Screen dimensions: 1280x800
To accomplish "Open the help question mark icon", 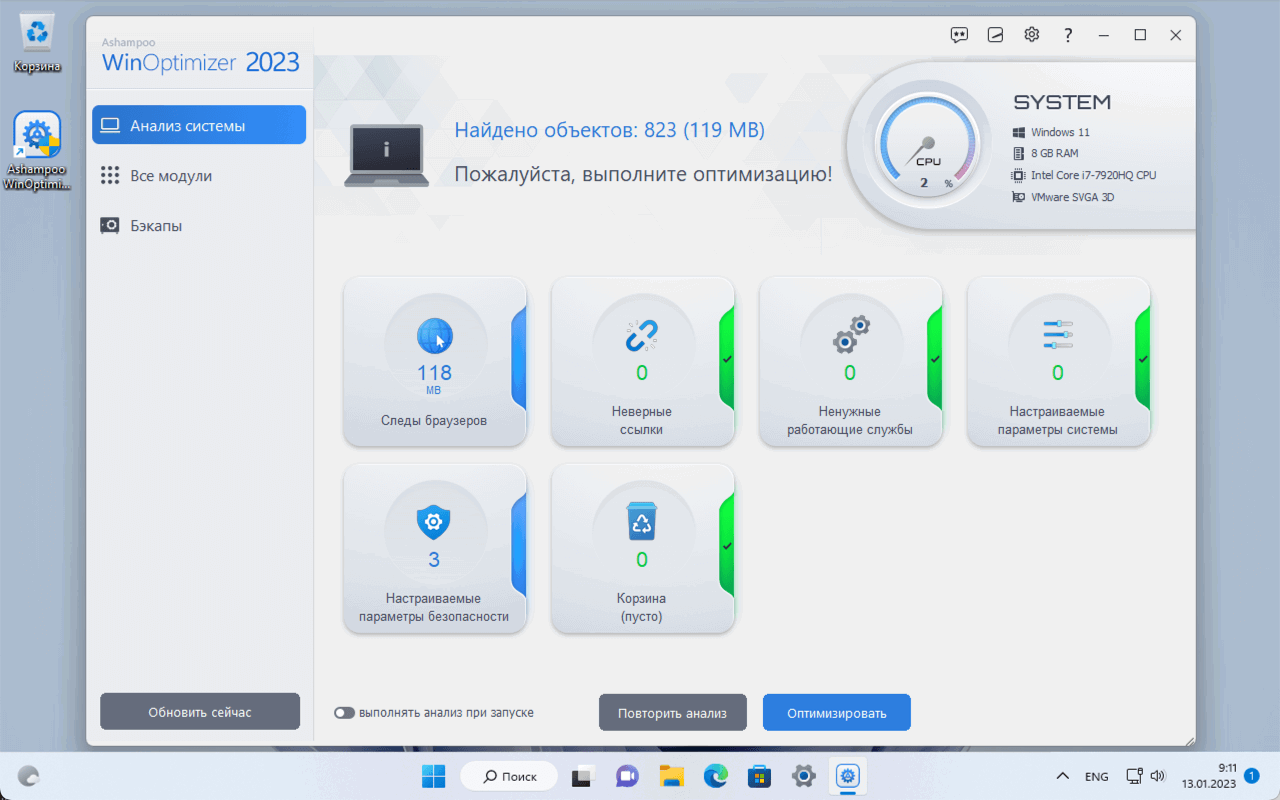I will coord(1068,35).
